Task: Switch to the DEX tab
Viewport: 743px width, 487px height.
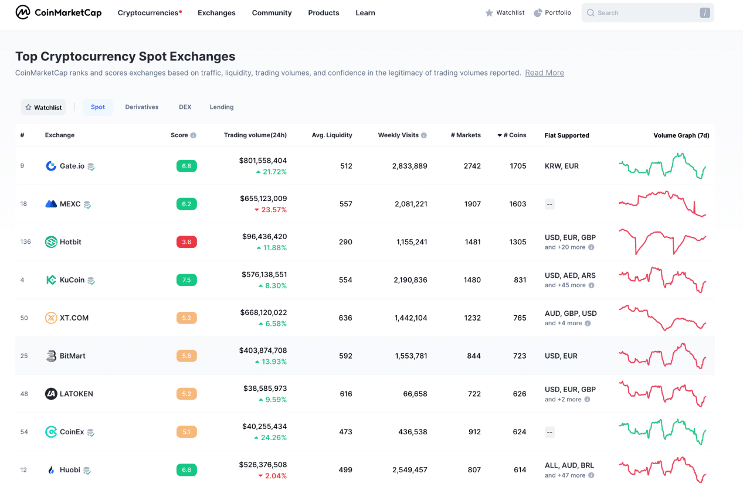Action: tap(185, 107)
